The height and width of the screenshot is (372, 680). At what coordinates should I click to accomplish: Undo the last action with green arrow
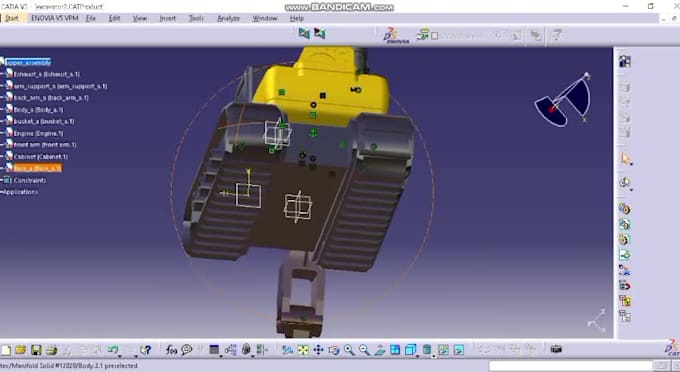point(113,349)
